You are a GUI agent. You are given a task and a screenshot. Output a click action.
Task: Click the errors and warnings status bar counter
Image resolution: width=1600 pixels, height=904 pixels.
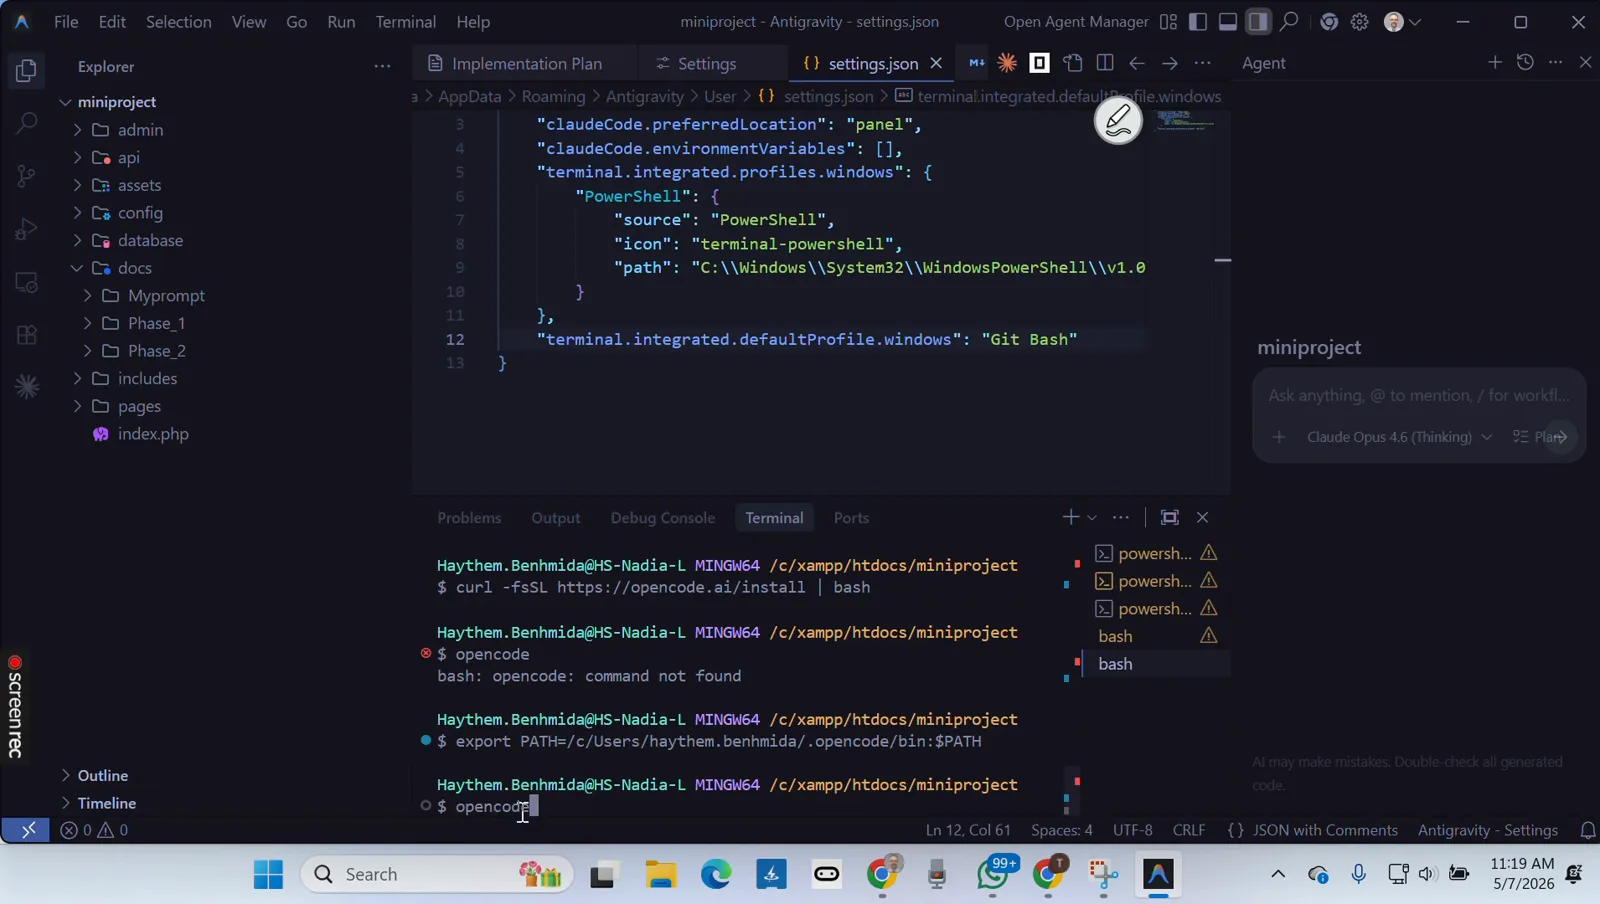coord(94,830)
